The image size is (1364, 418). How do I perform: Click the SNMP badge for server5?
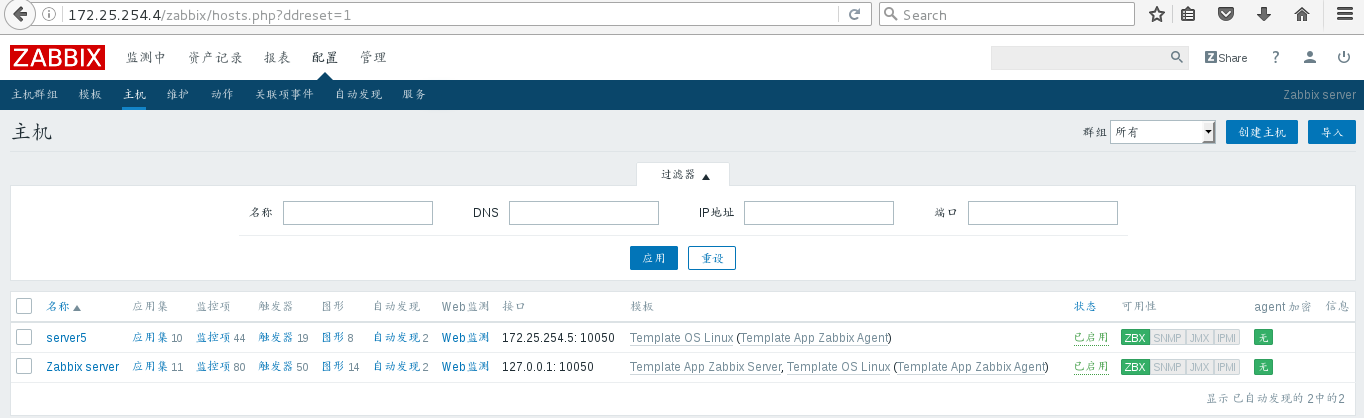pos(1167,338)
